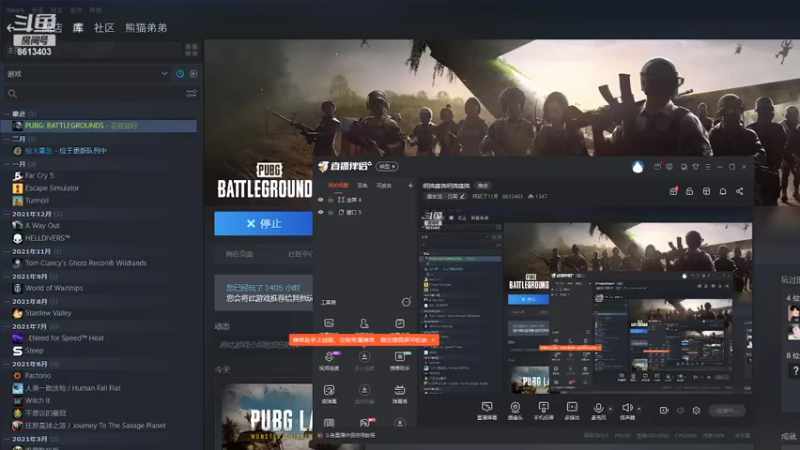The height and width of the screenshot is (450, 800).
Task: Toggle the room lock icon beside gift box
Action: coord(690,191)
